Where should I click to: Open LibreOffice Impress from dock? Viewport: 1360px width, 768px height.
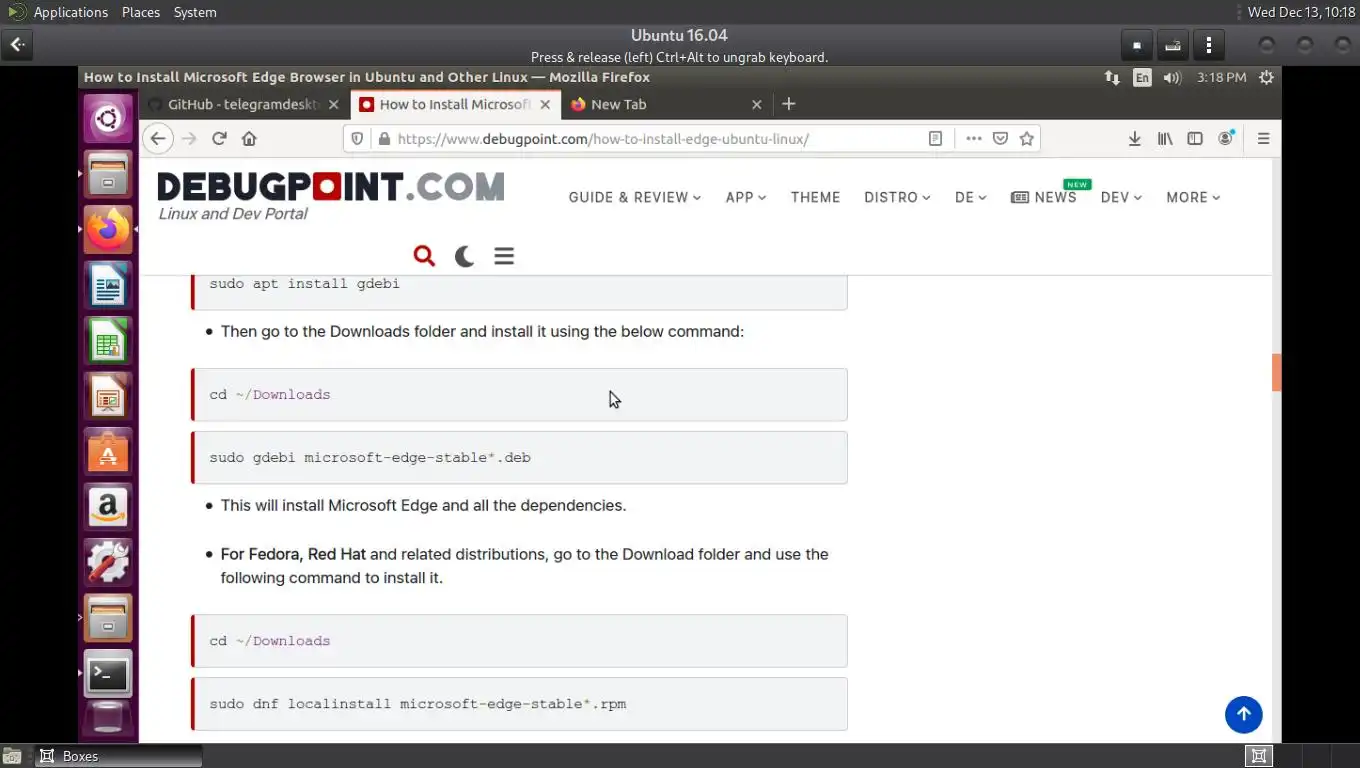[108, 397]
